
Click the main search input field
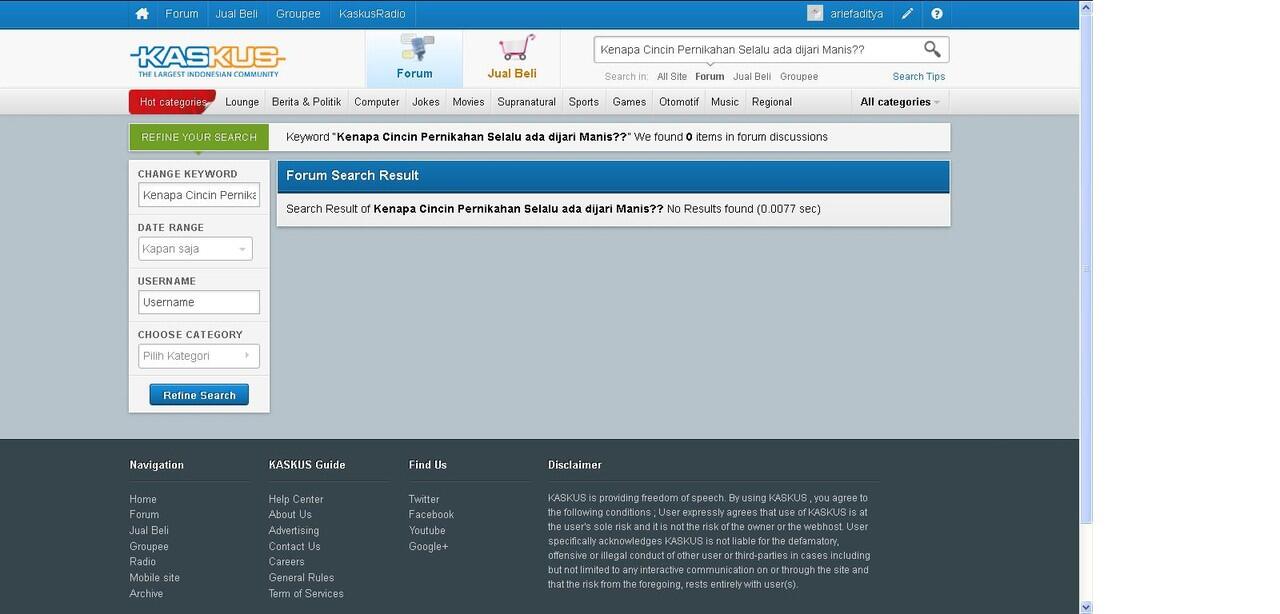[x=757, y=49]
